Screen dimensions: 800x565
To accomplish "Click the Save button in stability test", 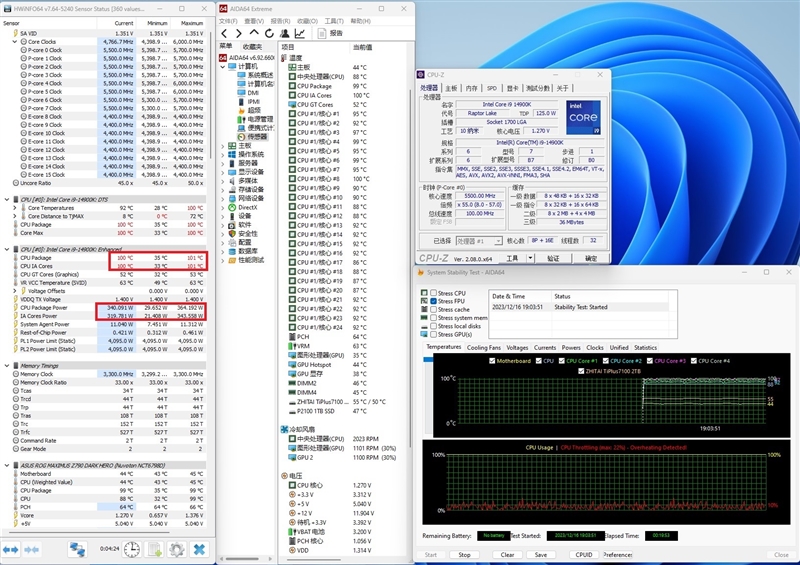I will click(541, 555).
